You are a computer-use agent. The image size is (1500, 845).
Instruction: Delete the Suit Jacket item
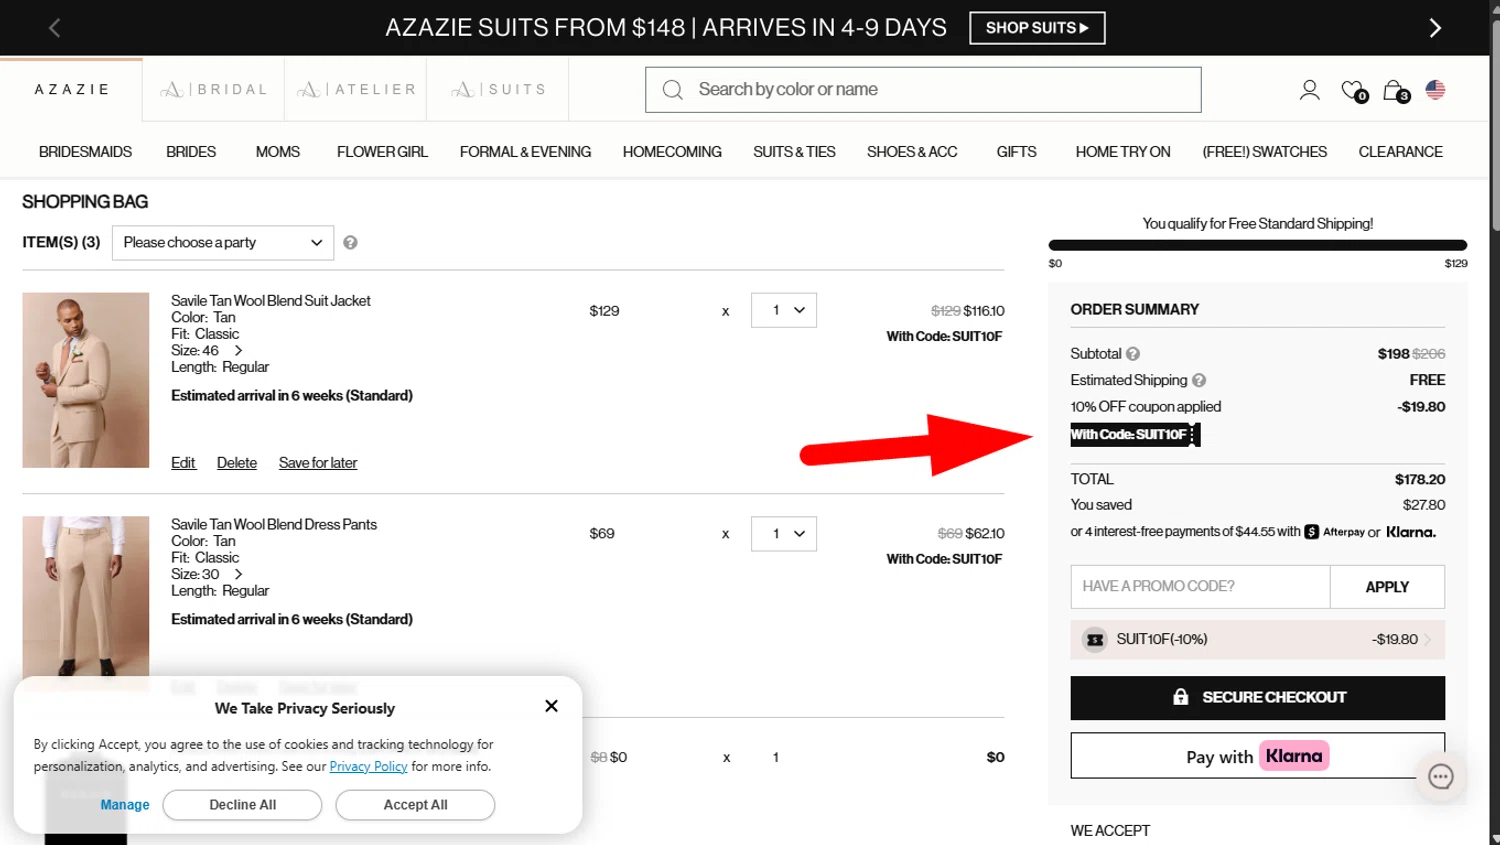pos(237,463)
